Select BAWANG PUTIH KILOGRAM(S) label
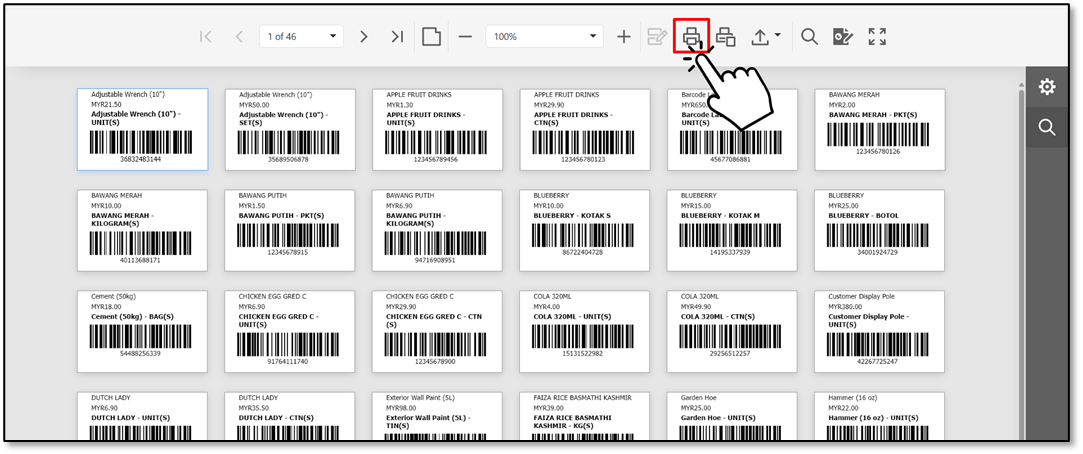This screenshot has height=454, width=1083. (437, 230)
